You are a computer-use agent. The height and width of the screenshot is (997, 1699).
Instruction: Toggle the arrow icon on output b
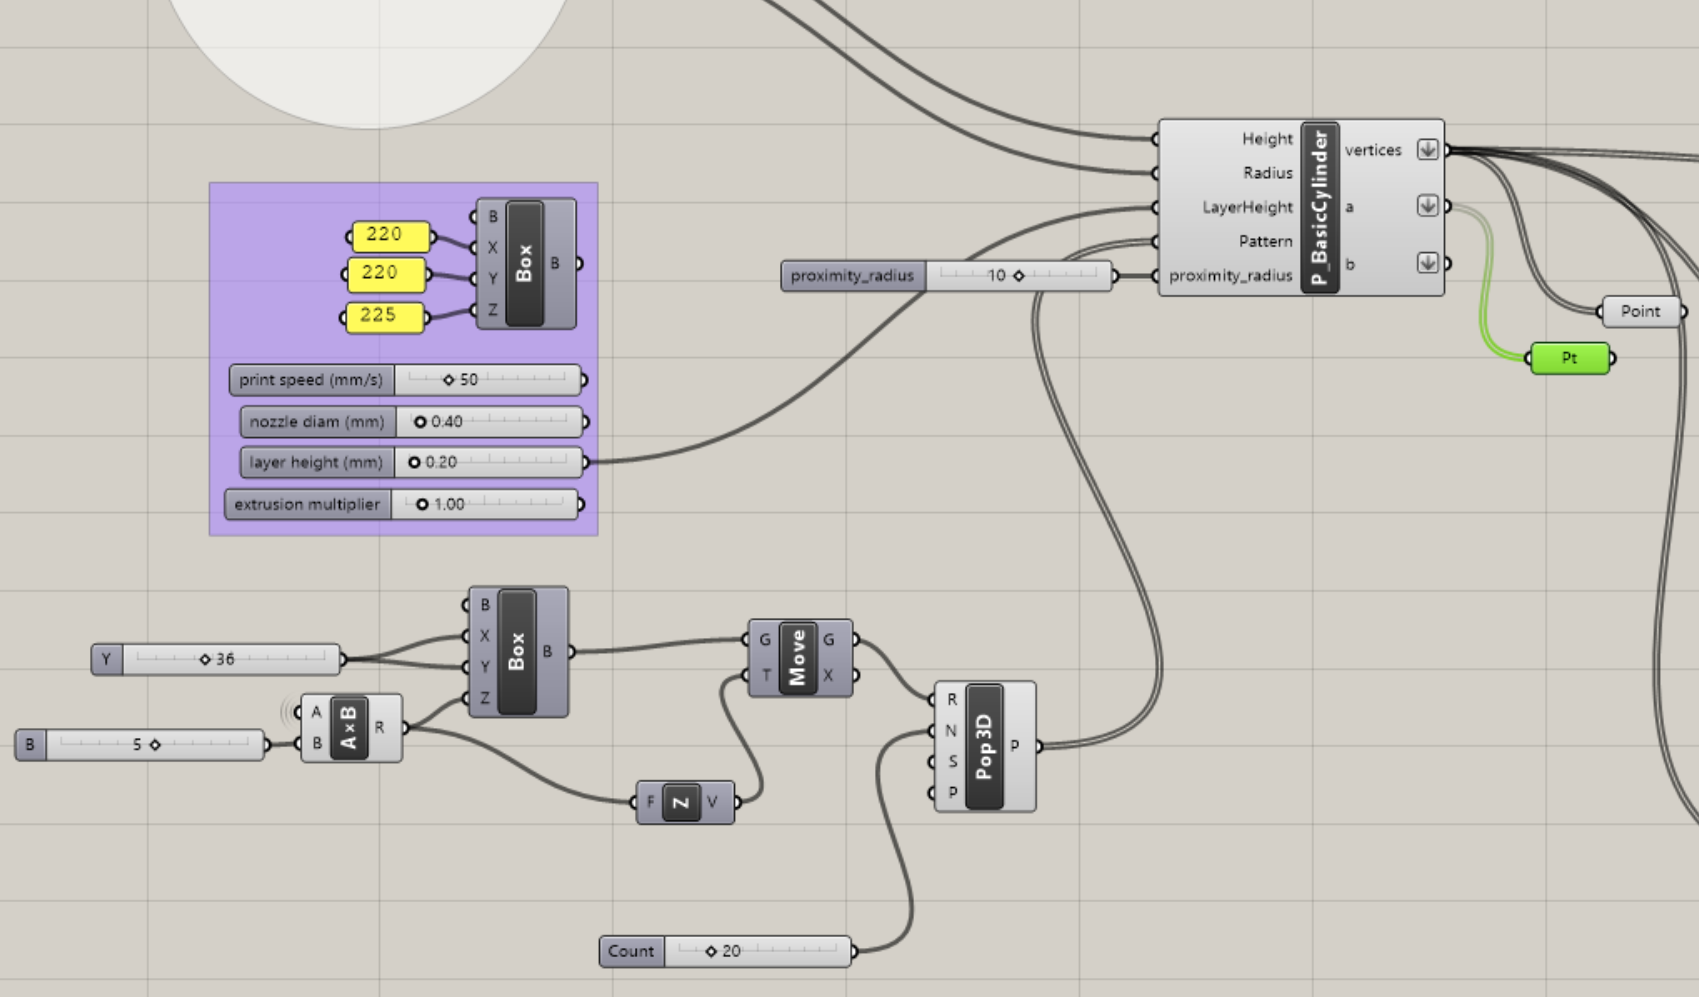point(1428,263)
